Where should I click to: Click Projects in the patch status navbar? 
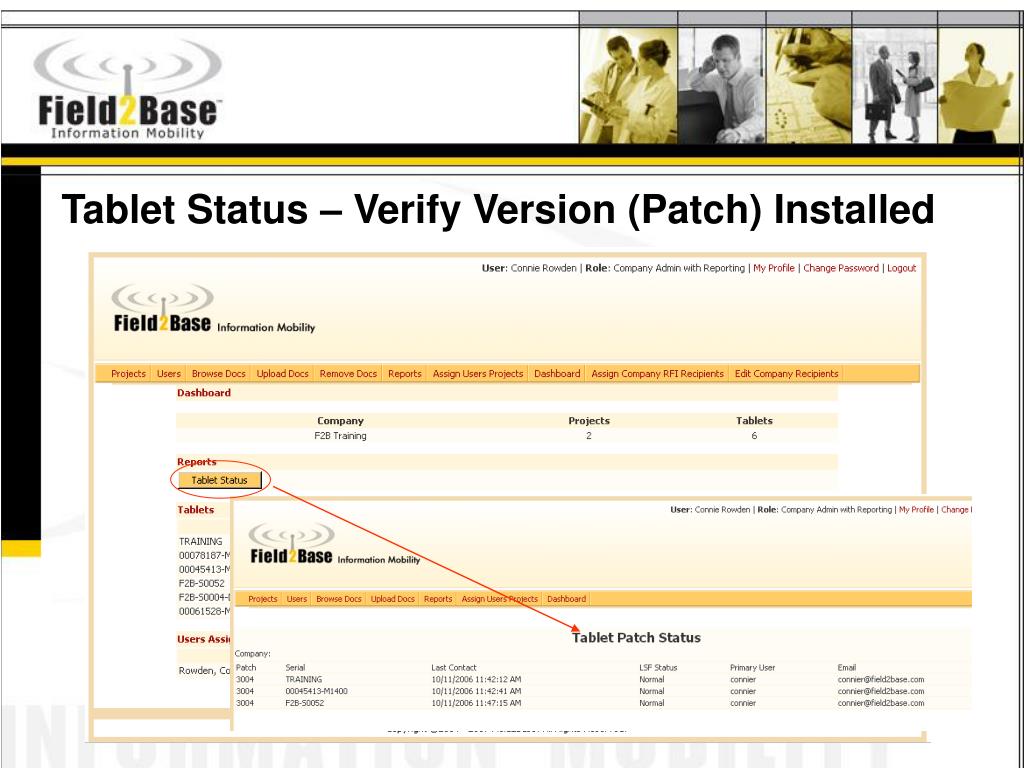(263, 599)
